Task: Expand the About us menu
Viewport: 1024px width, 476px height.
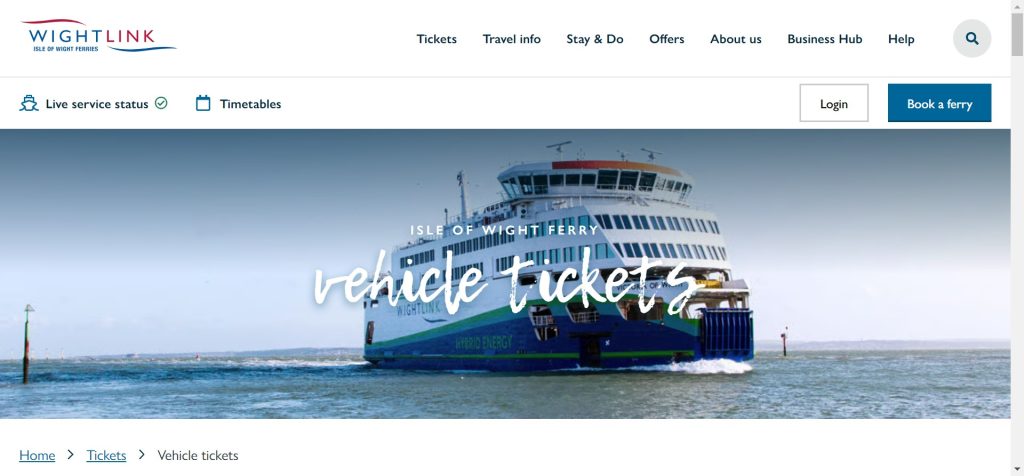Action: pyautogui.click(x=735, y=39)
